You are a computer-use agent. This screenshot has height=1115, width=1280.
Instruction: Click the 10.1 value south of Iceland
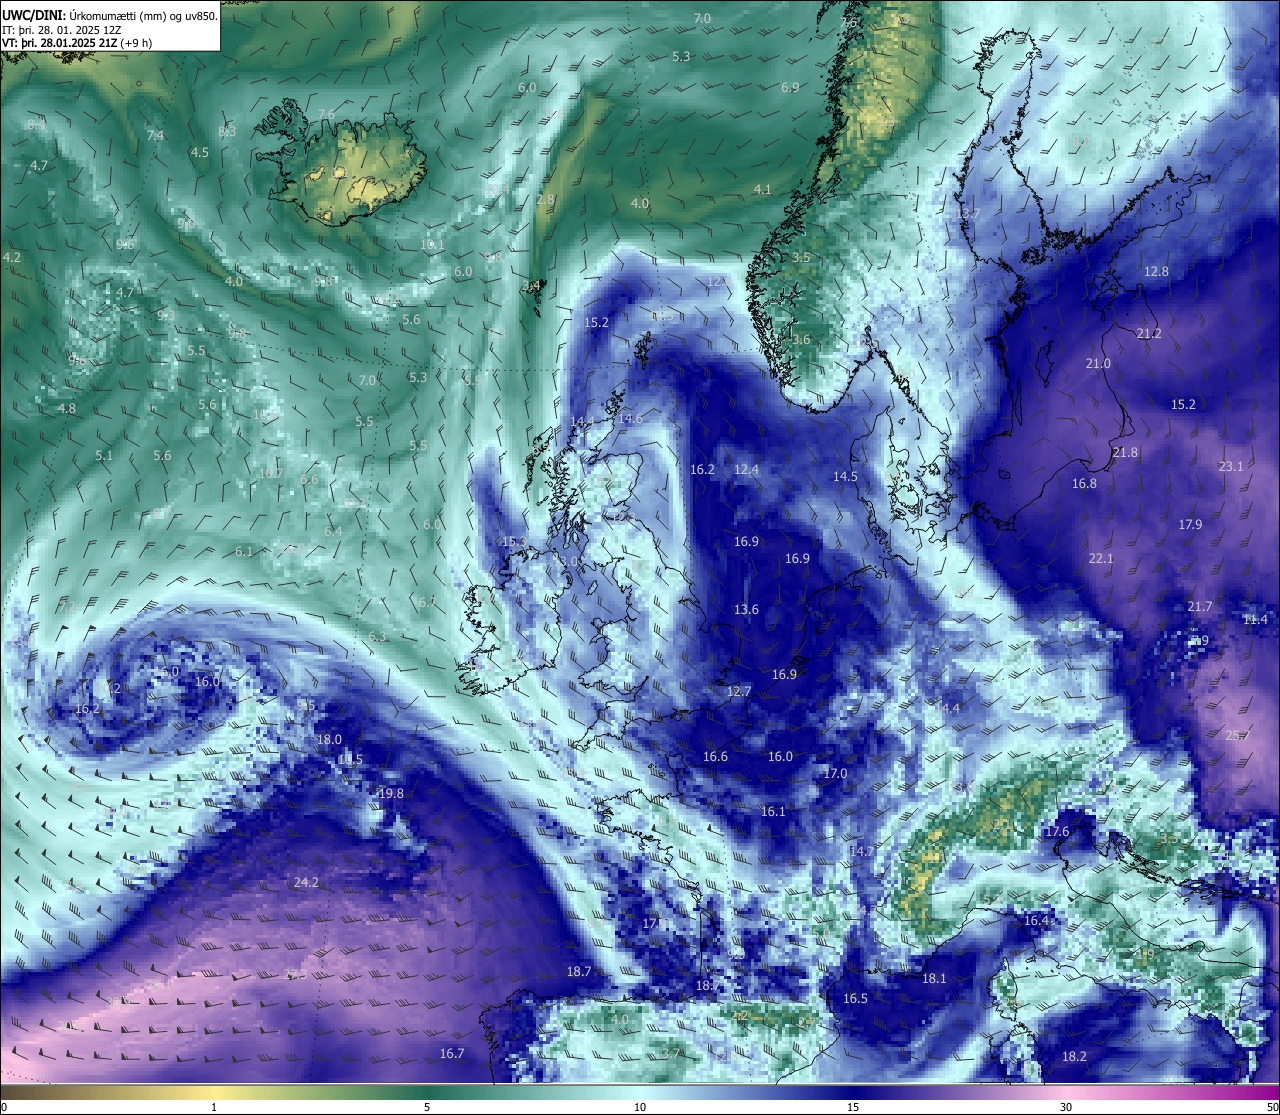432,244
